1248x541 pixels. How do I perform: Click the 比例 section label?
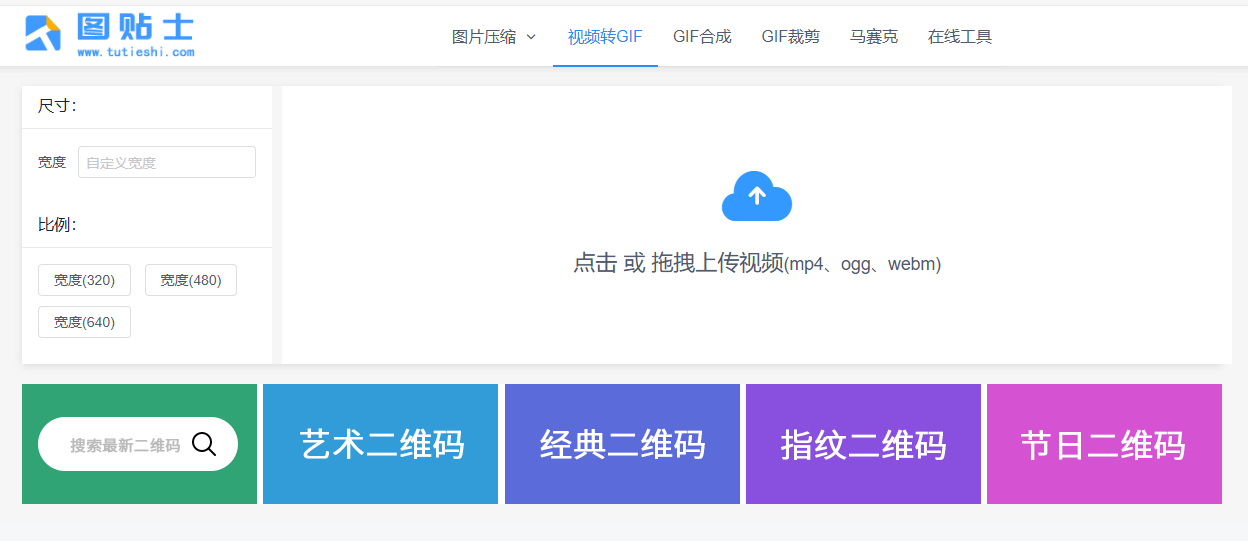57,225
